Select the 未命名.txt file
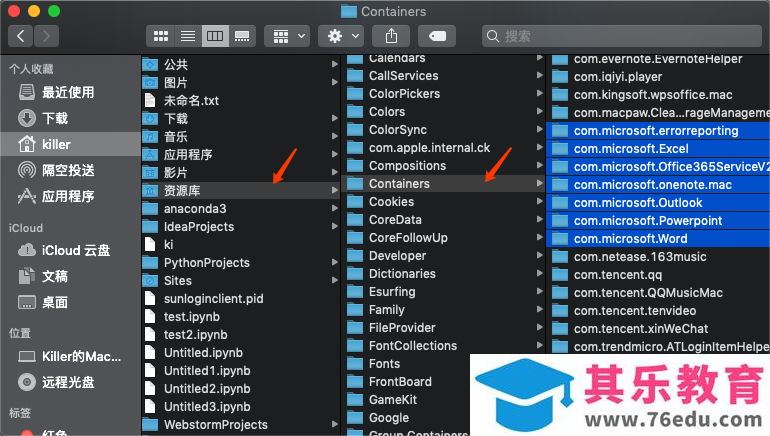 (x=241, y=101)
